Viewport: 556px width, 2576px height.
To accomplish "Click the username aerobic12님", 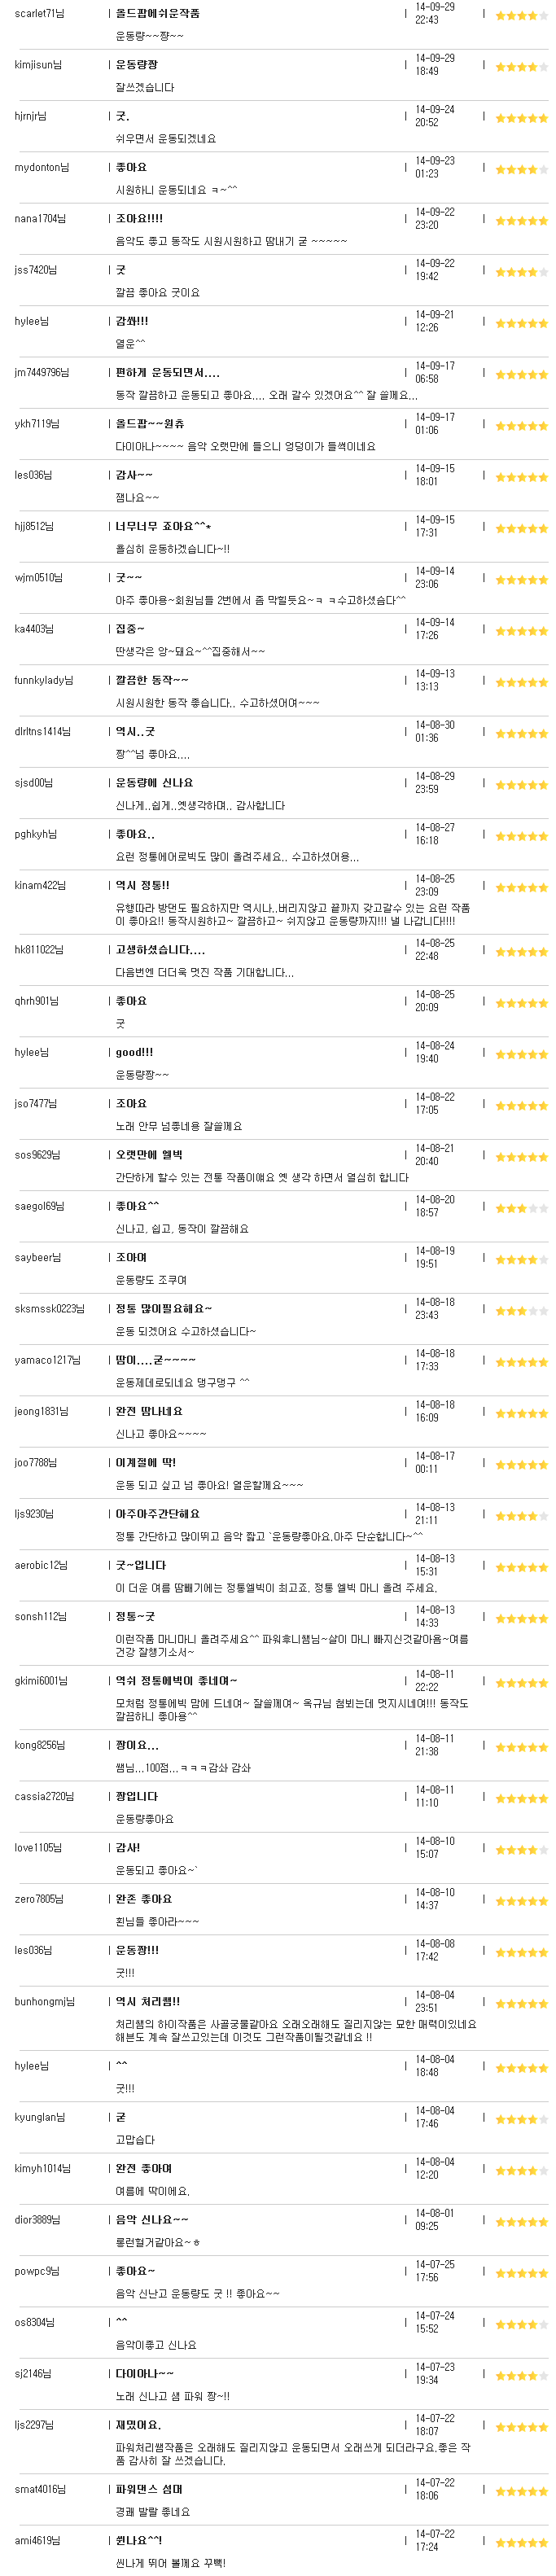I will (x=41, y=1565).
